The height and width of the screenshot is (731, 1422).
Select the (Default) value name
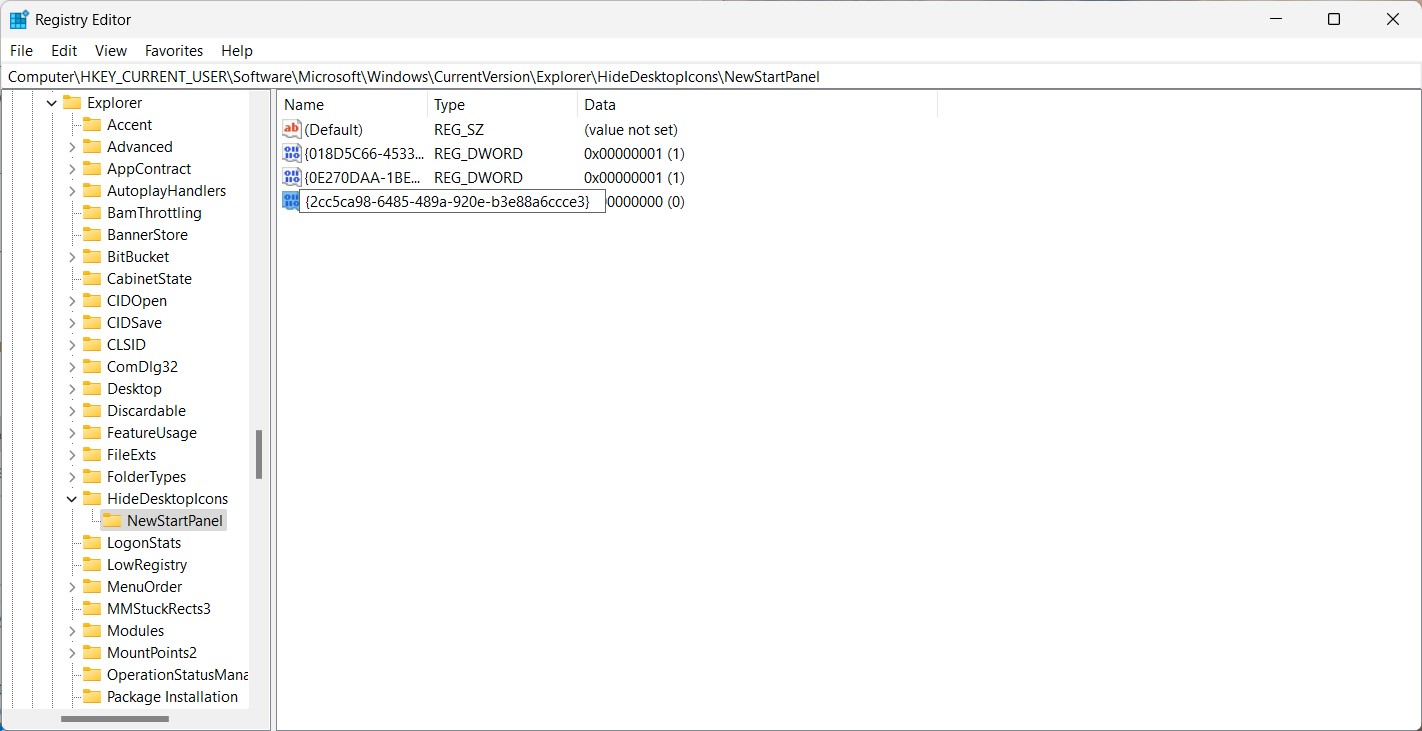click(333, 130)
